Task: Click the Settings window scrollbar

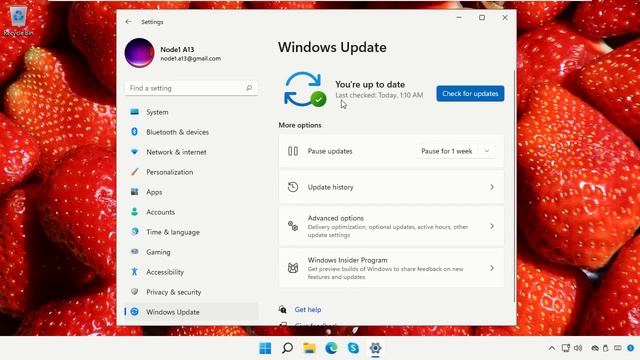Action: [x=514, y=186]
